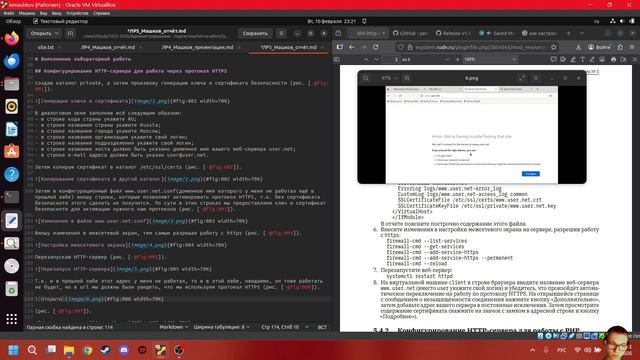Open PDF viewer more tools menu
This screenshot has width=640, height=360.
[x=634, y=60]
